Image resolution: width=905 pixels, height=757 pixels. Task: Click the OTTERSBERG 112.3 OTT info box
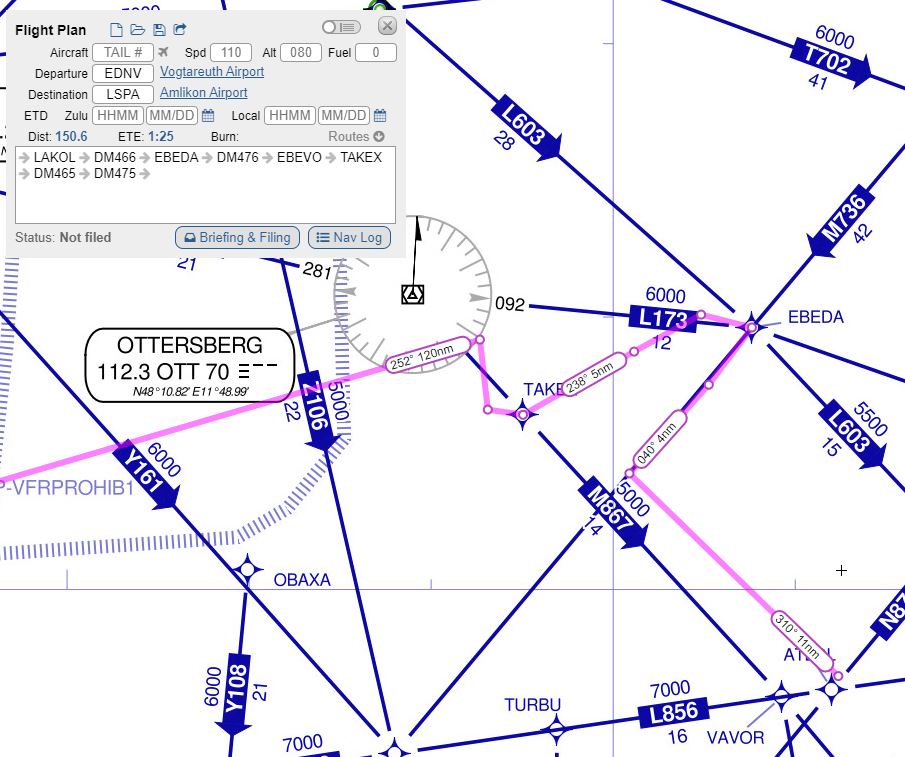click(x=190, y=365)
